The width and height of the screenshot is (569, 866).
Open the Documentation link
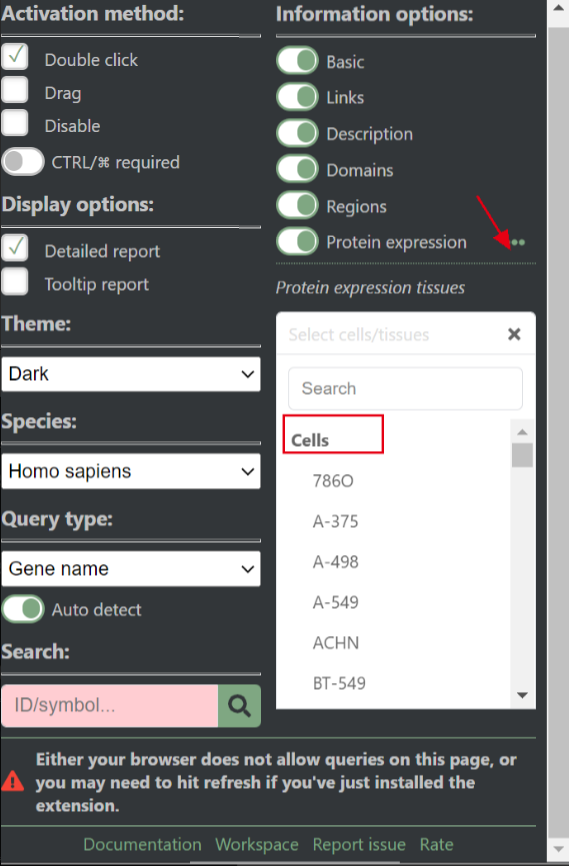click(142, 844)
